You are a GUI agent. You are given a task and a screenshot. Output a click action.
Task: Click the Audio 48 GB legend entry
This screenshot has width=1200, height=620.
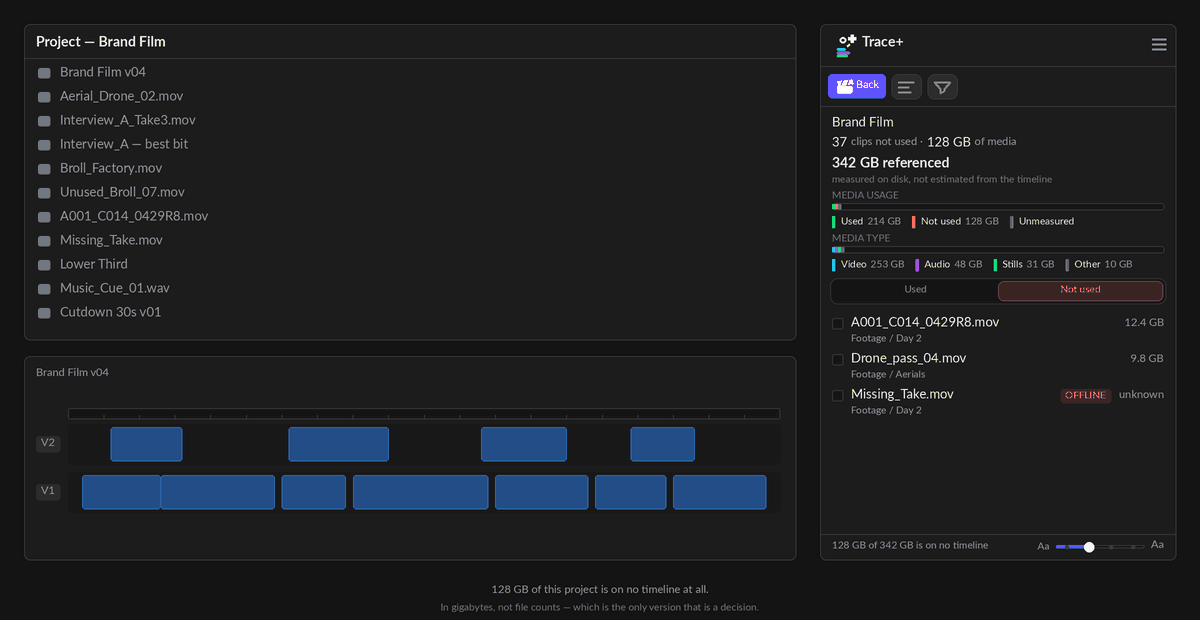point(949,264)
